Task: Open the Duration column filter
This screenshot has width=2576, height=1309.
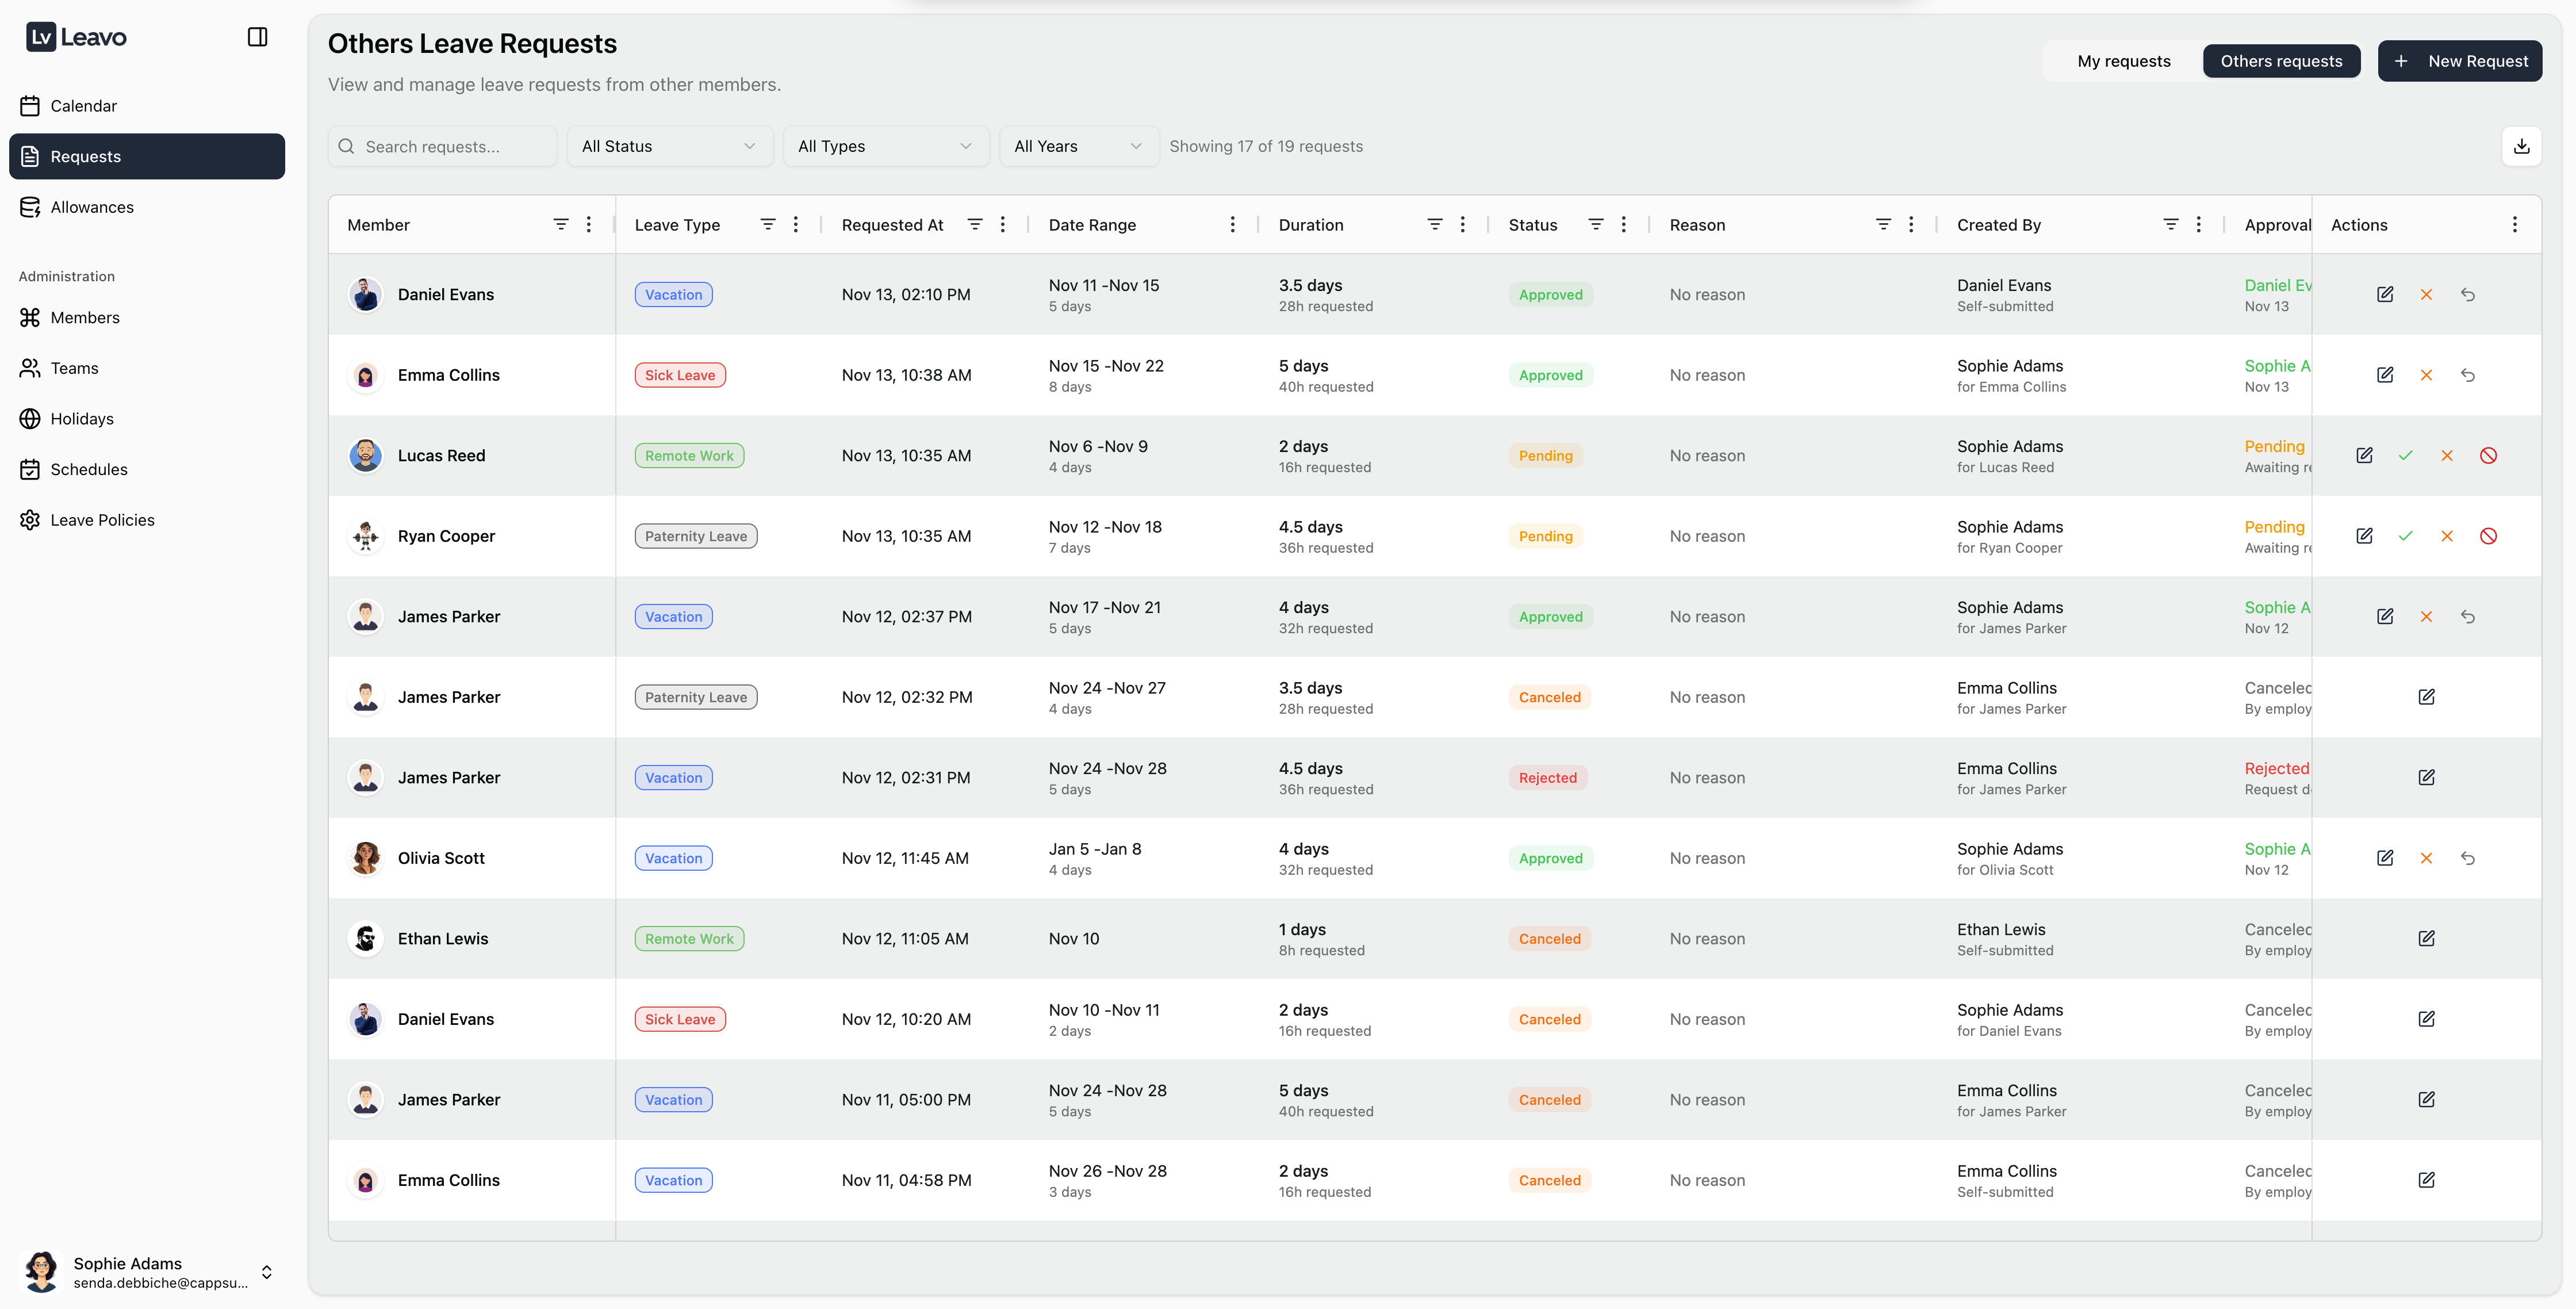Action: pos(1435,224)
